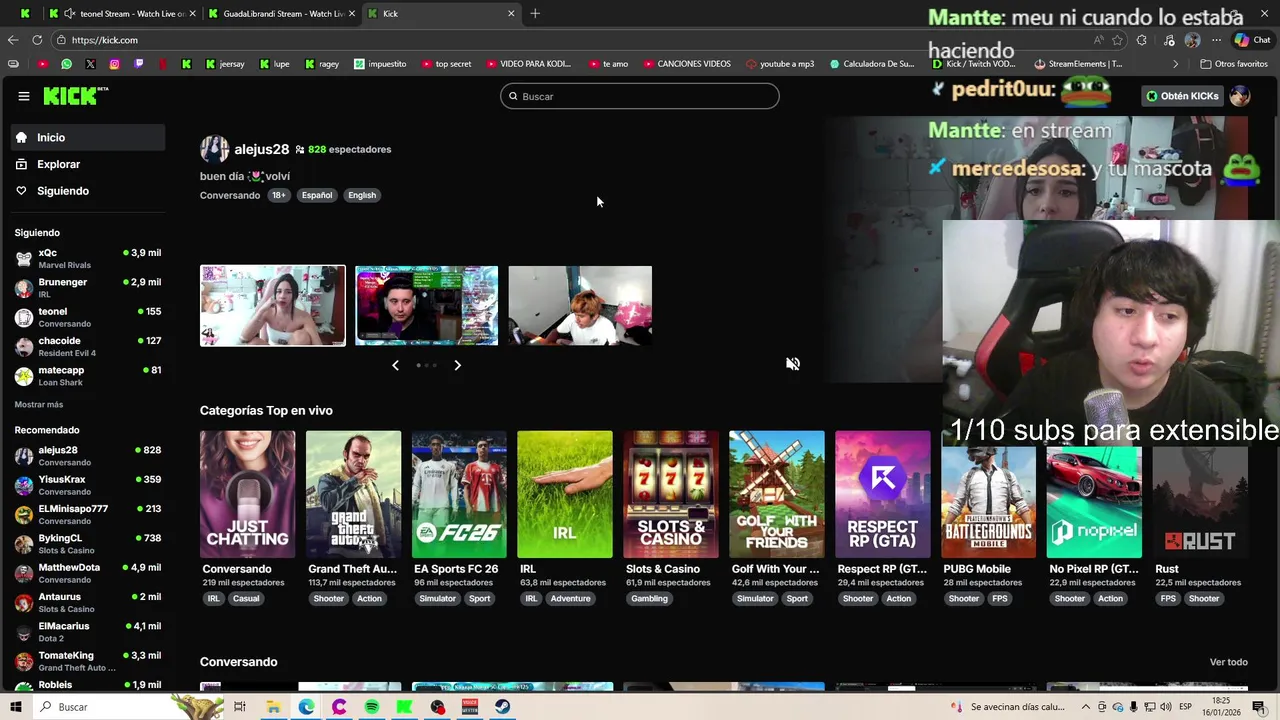Select second carousel stream thumbnail

426,305
